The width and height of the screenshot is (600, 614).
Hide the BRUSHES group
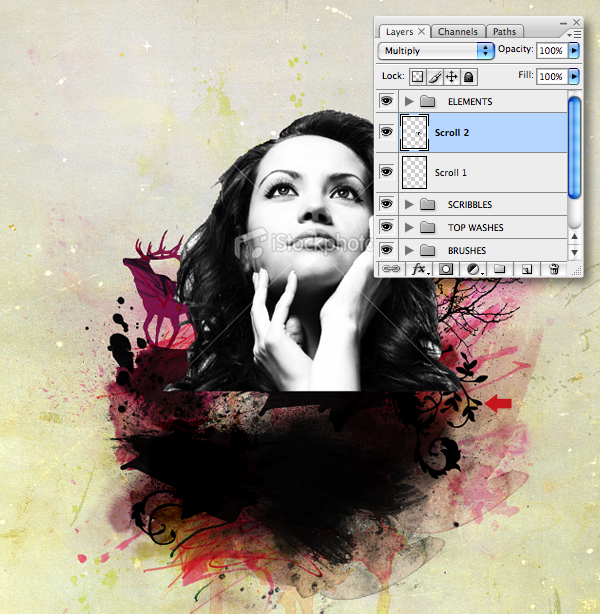387,250
